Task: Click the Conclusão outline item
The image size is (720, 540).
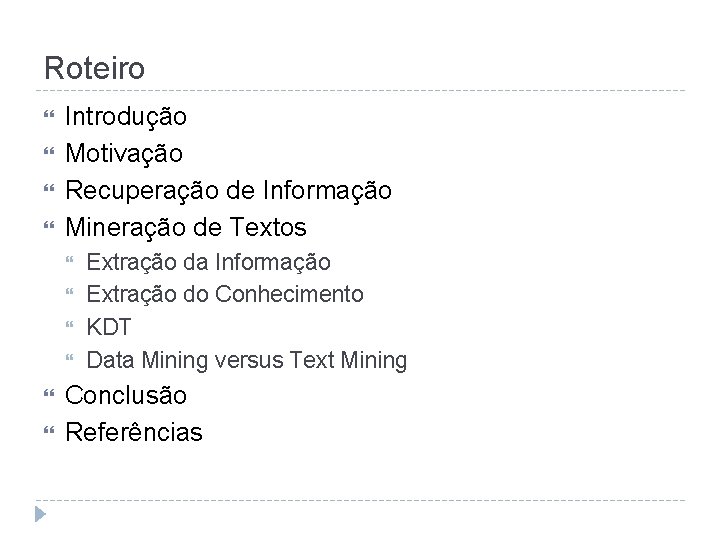Action: (125, 395)
